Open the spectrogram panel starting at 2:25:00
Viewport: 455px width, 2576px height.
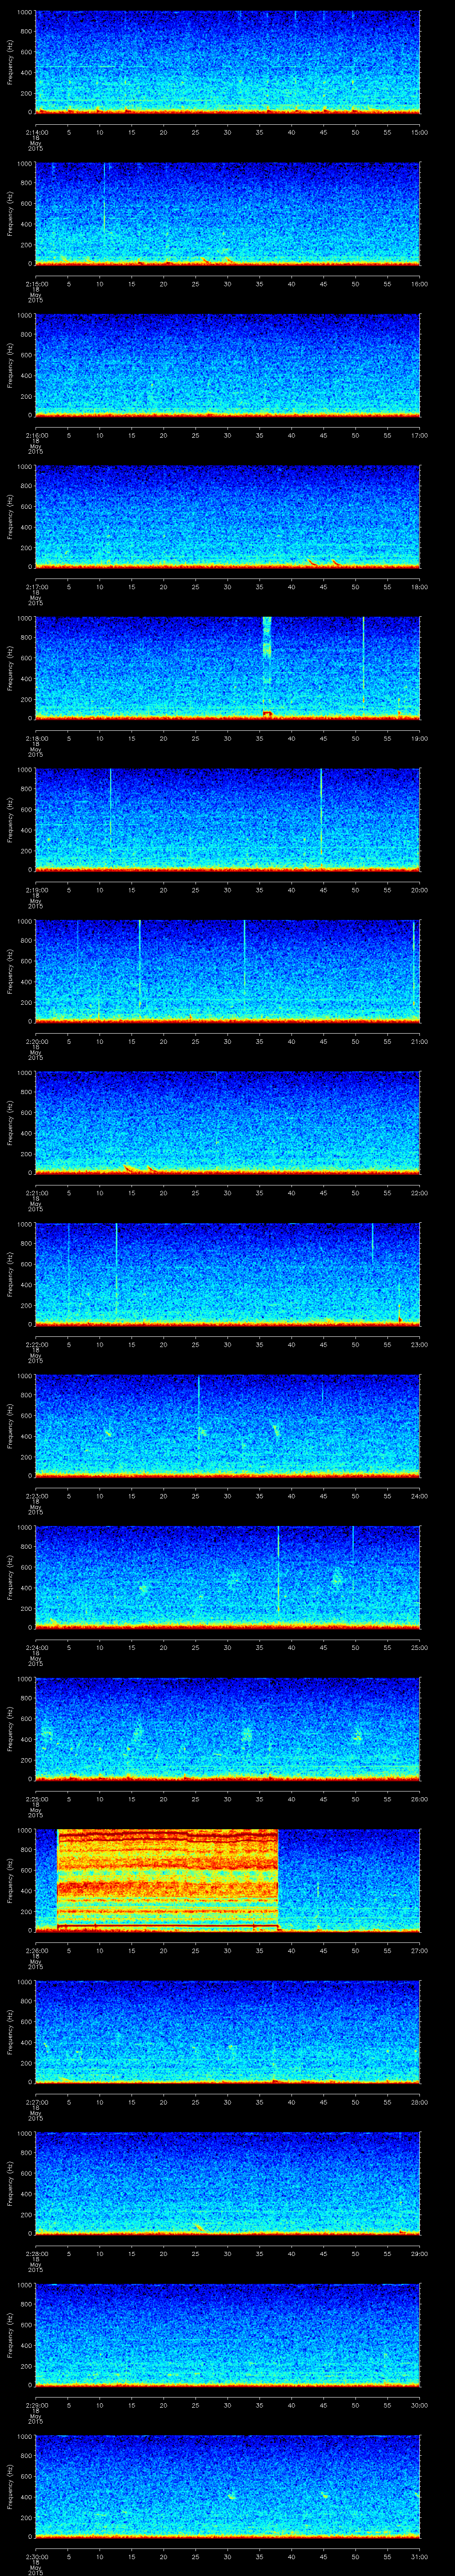pos(228,1729)
